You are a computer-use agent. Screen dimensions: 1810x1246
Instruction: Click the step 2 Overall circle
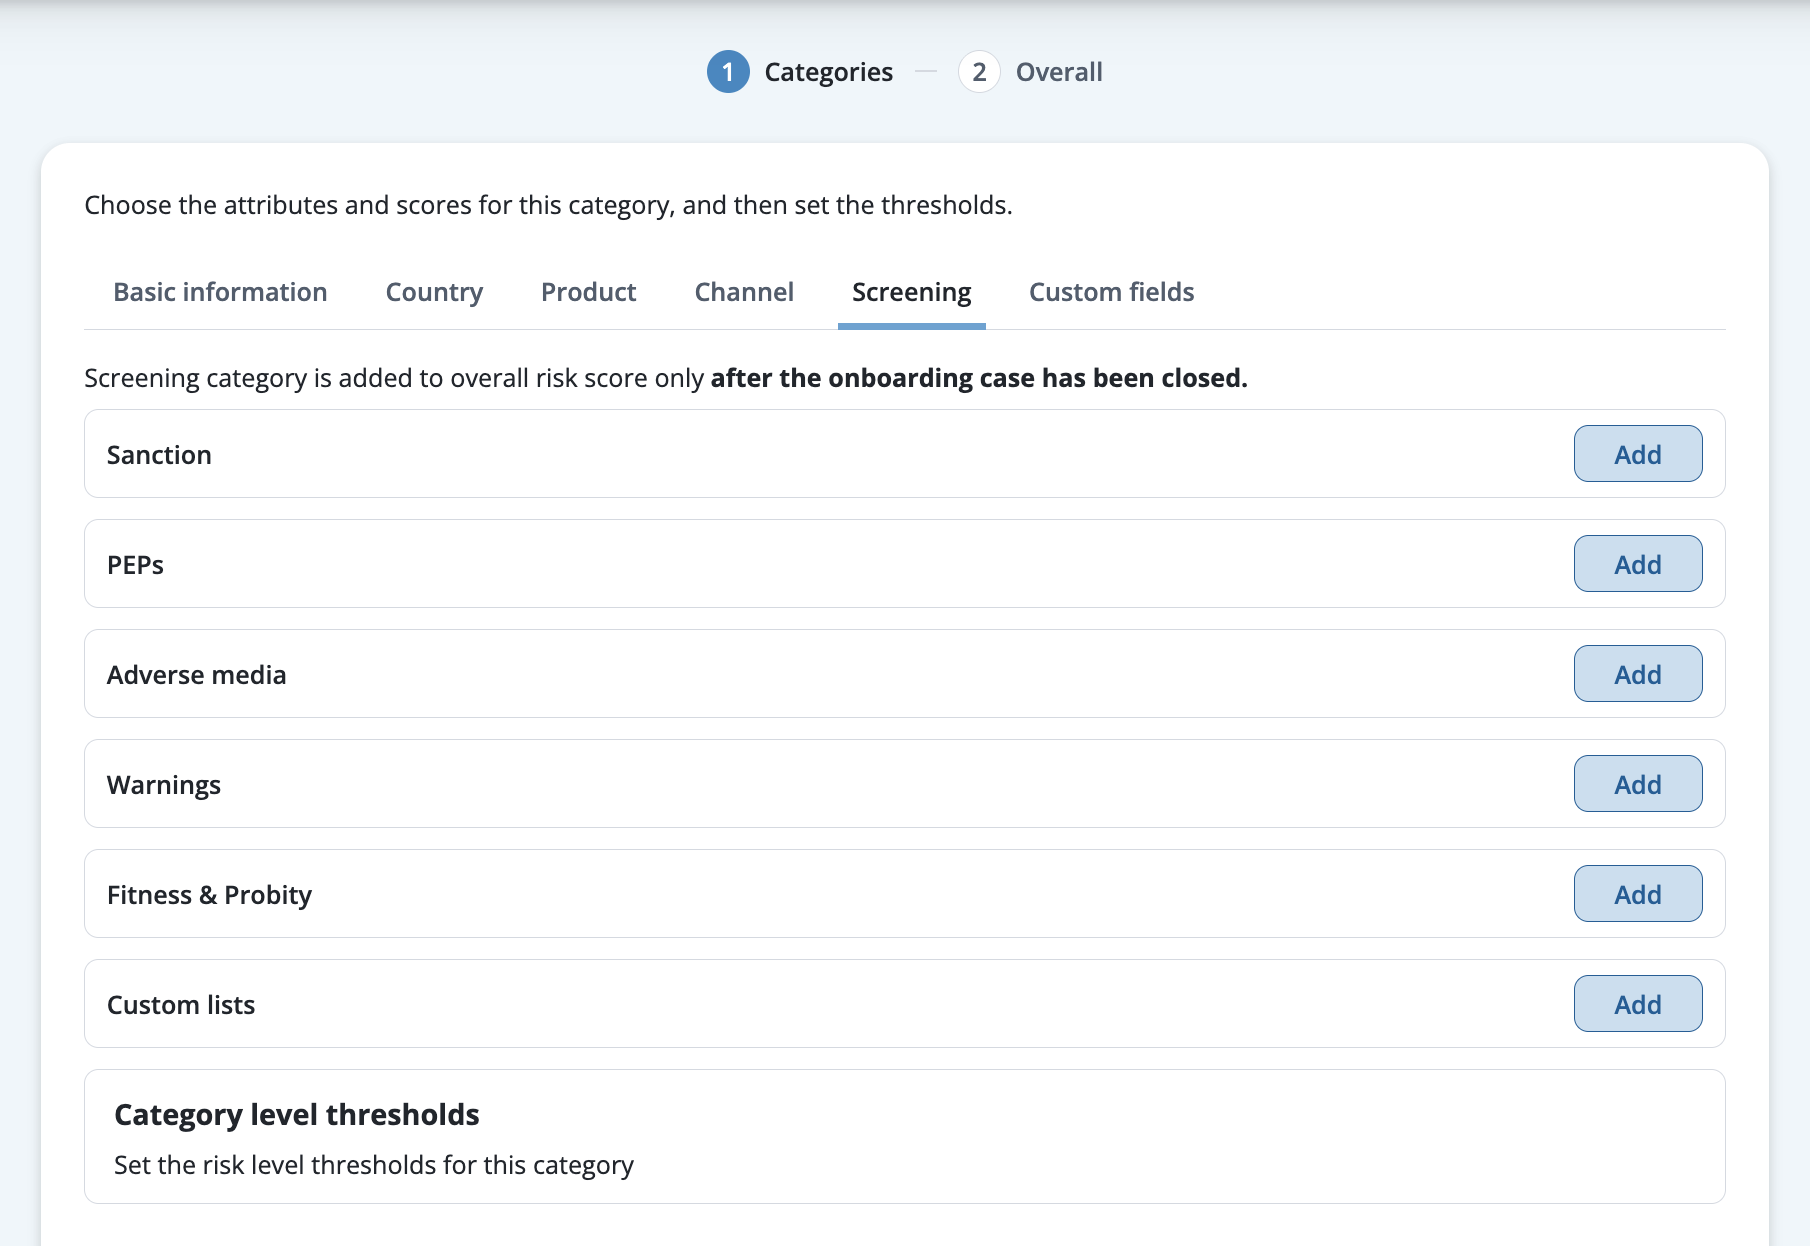(979, 72)
